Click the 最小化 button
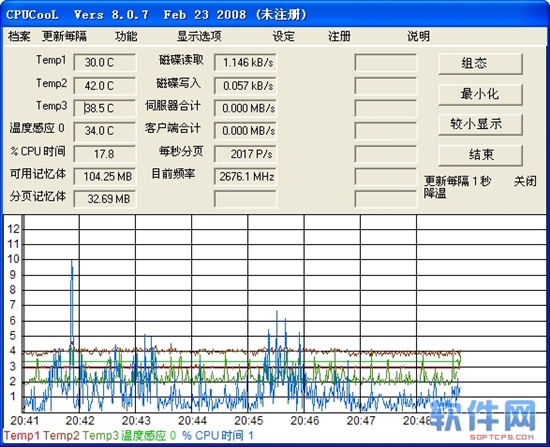The width and height of the screenshot is (550, 447). tap(480, 94)
